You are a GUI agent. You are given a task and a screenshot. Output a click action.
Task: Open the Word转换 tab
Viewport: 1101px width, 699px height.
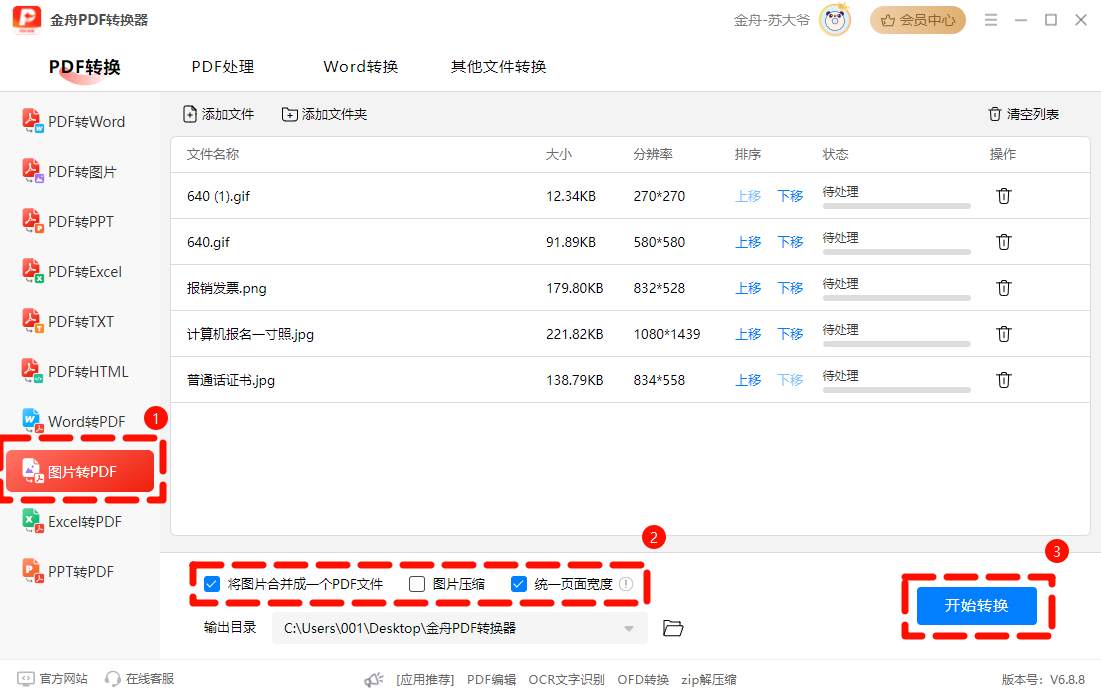click(x=361, y=67)
